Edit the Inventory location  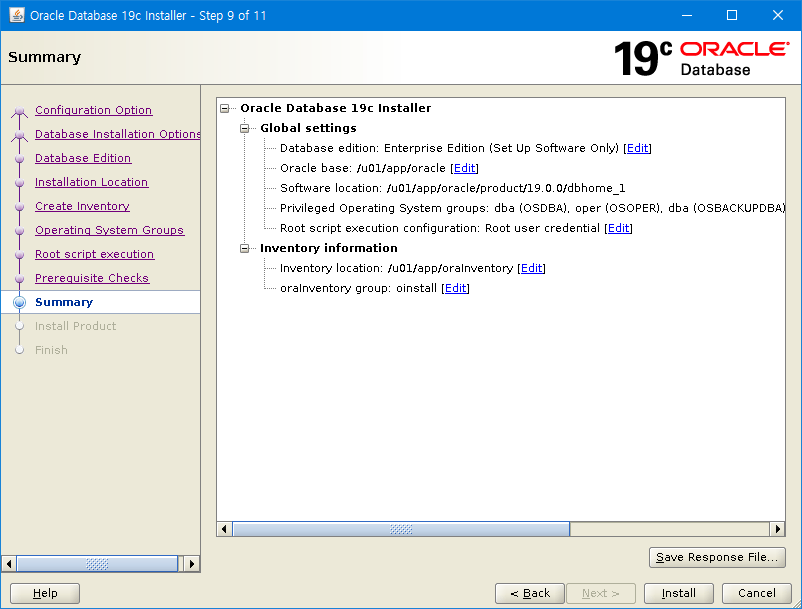(x=532, y=268)
